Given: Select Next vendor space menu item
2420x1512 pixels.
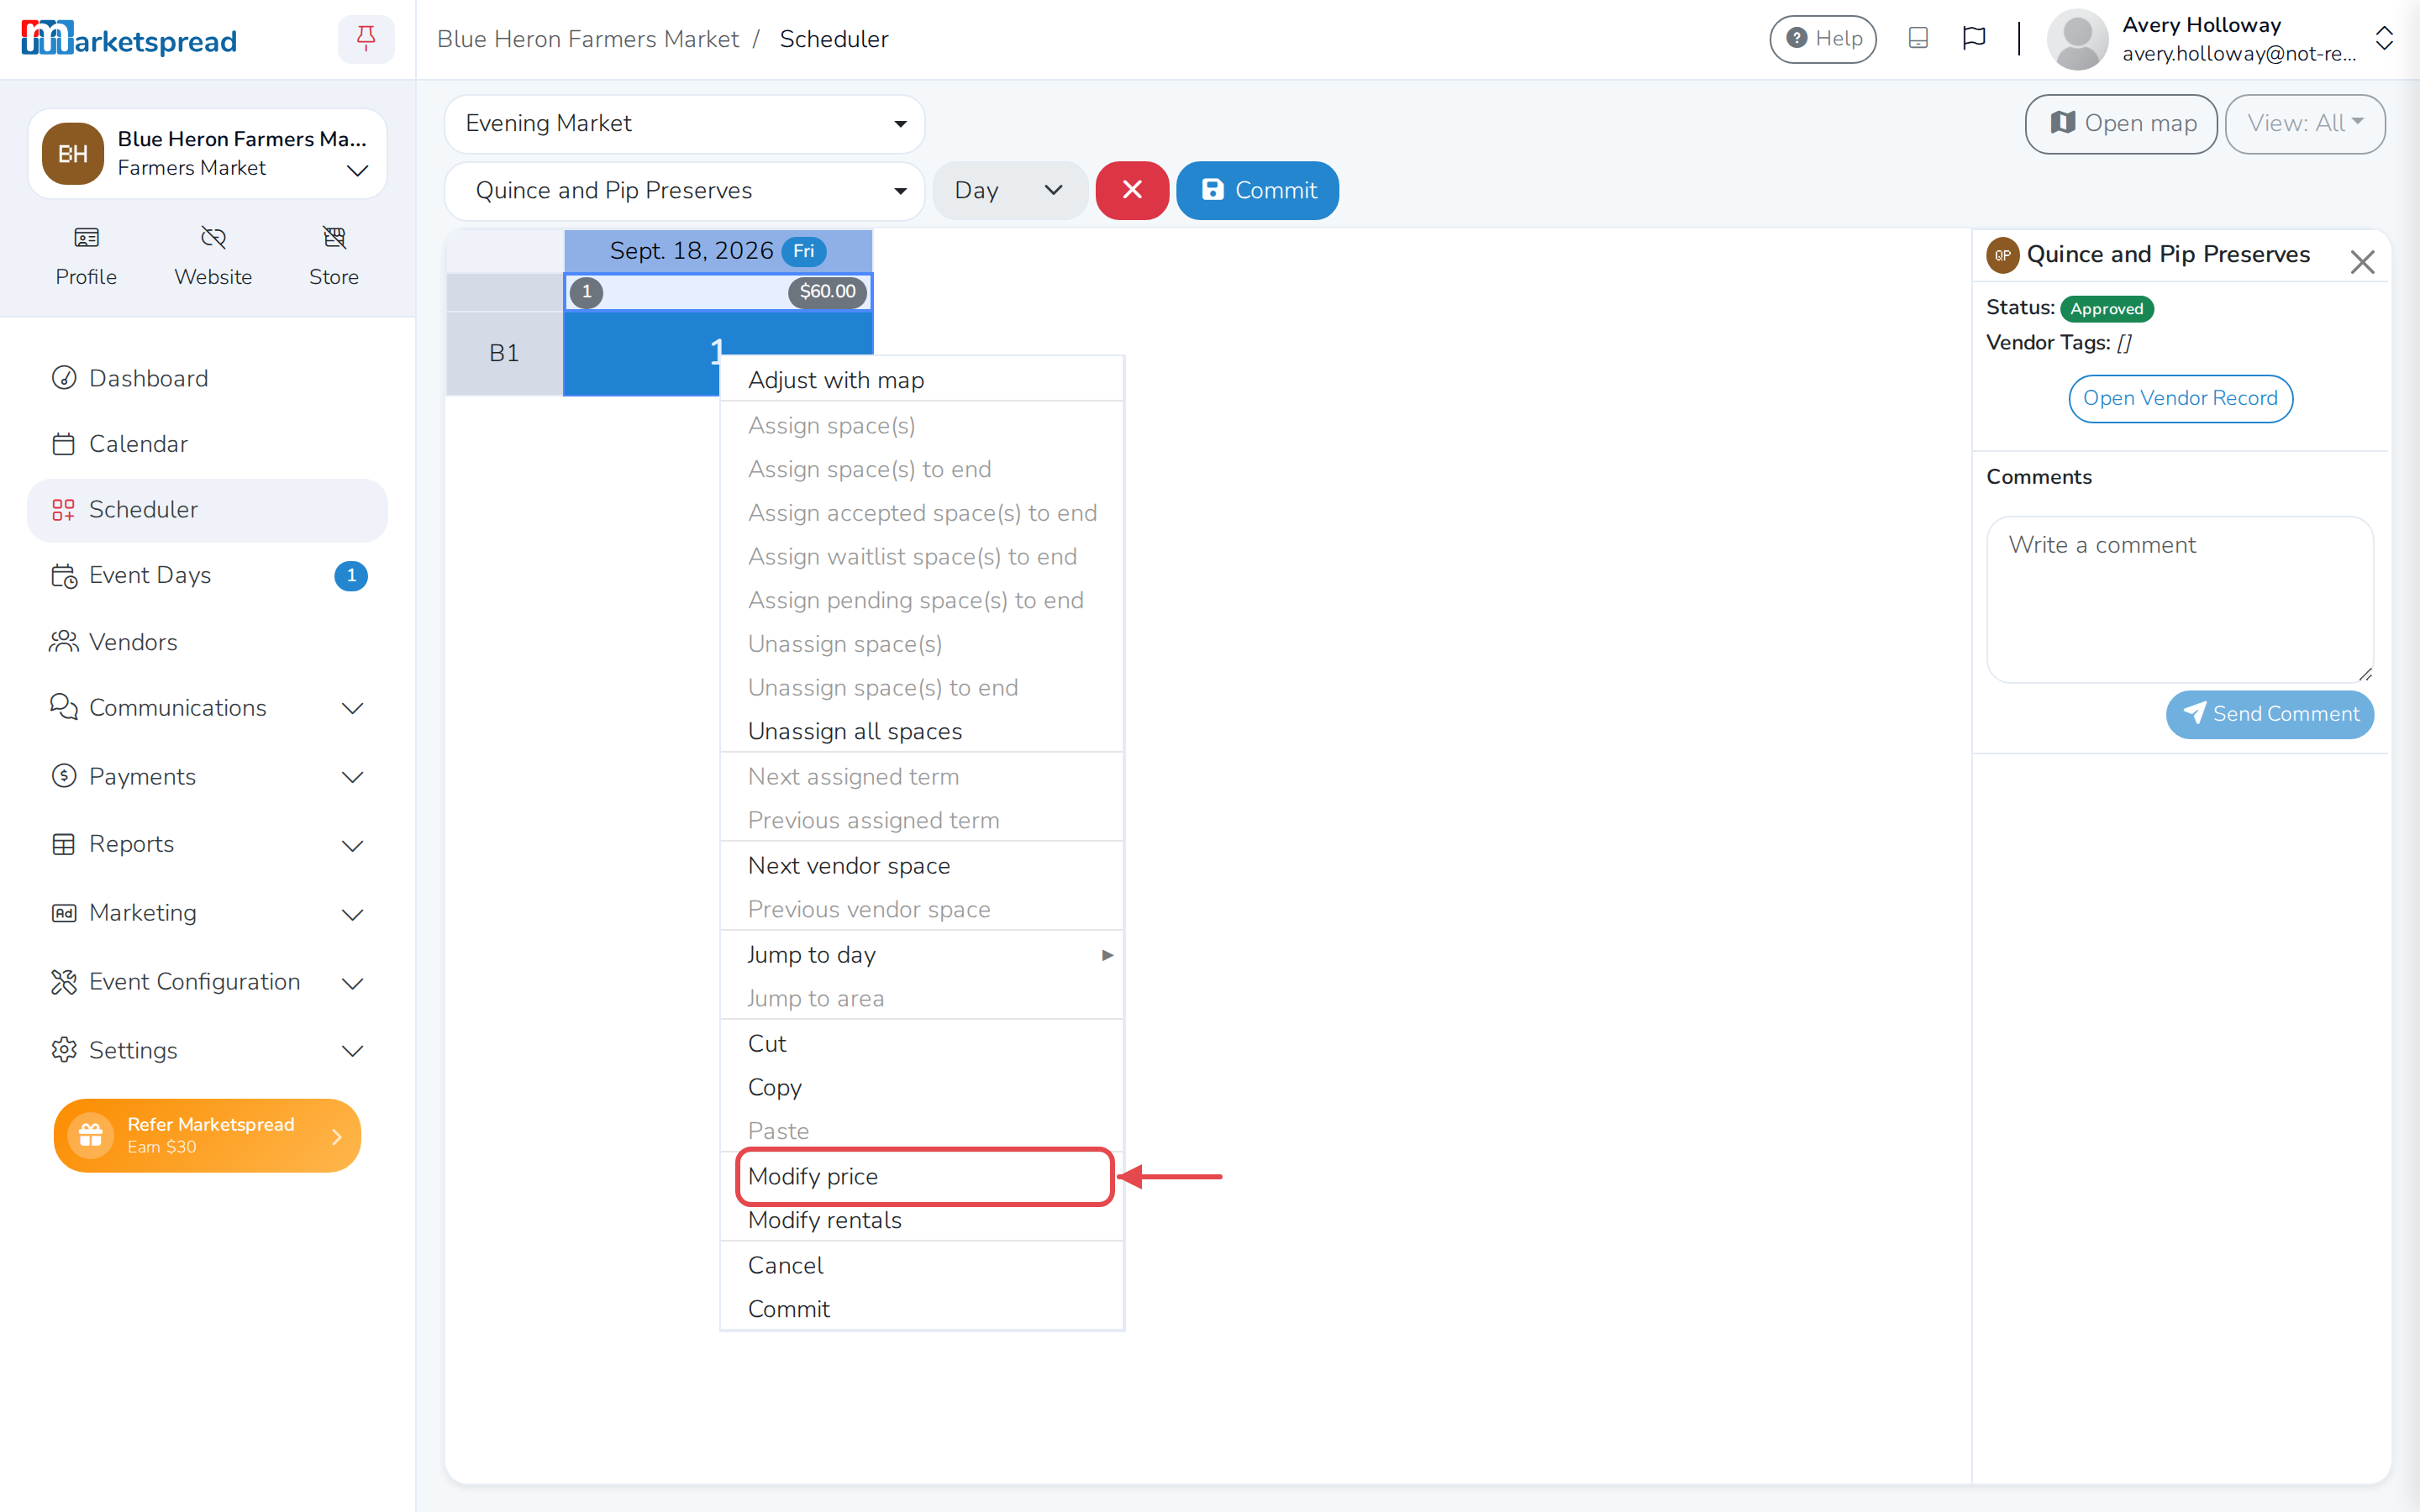Looking at the screenshot, I should tap(922, 865).
